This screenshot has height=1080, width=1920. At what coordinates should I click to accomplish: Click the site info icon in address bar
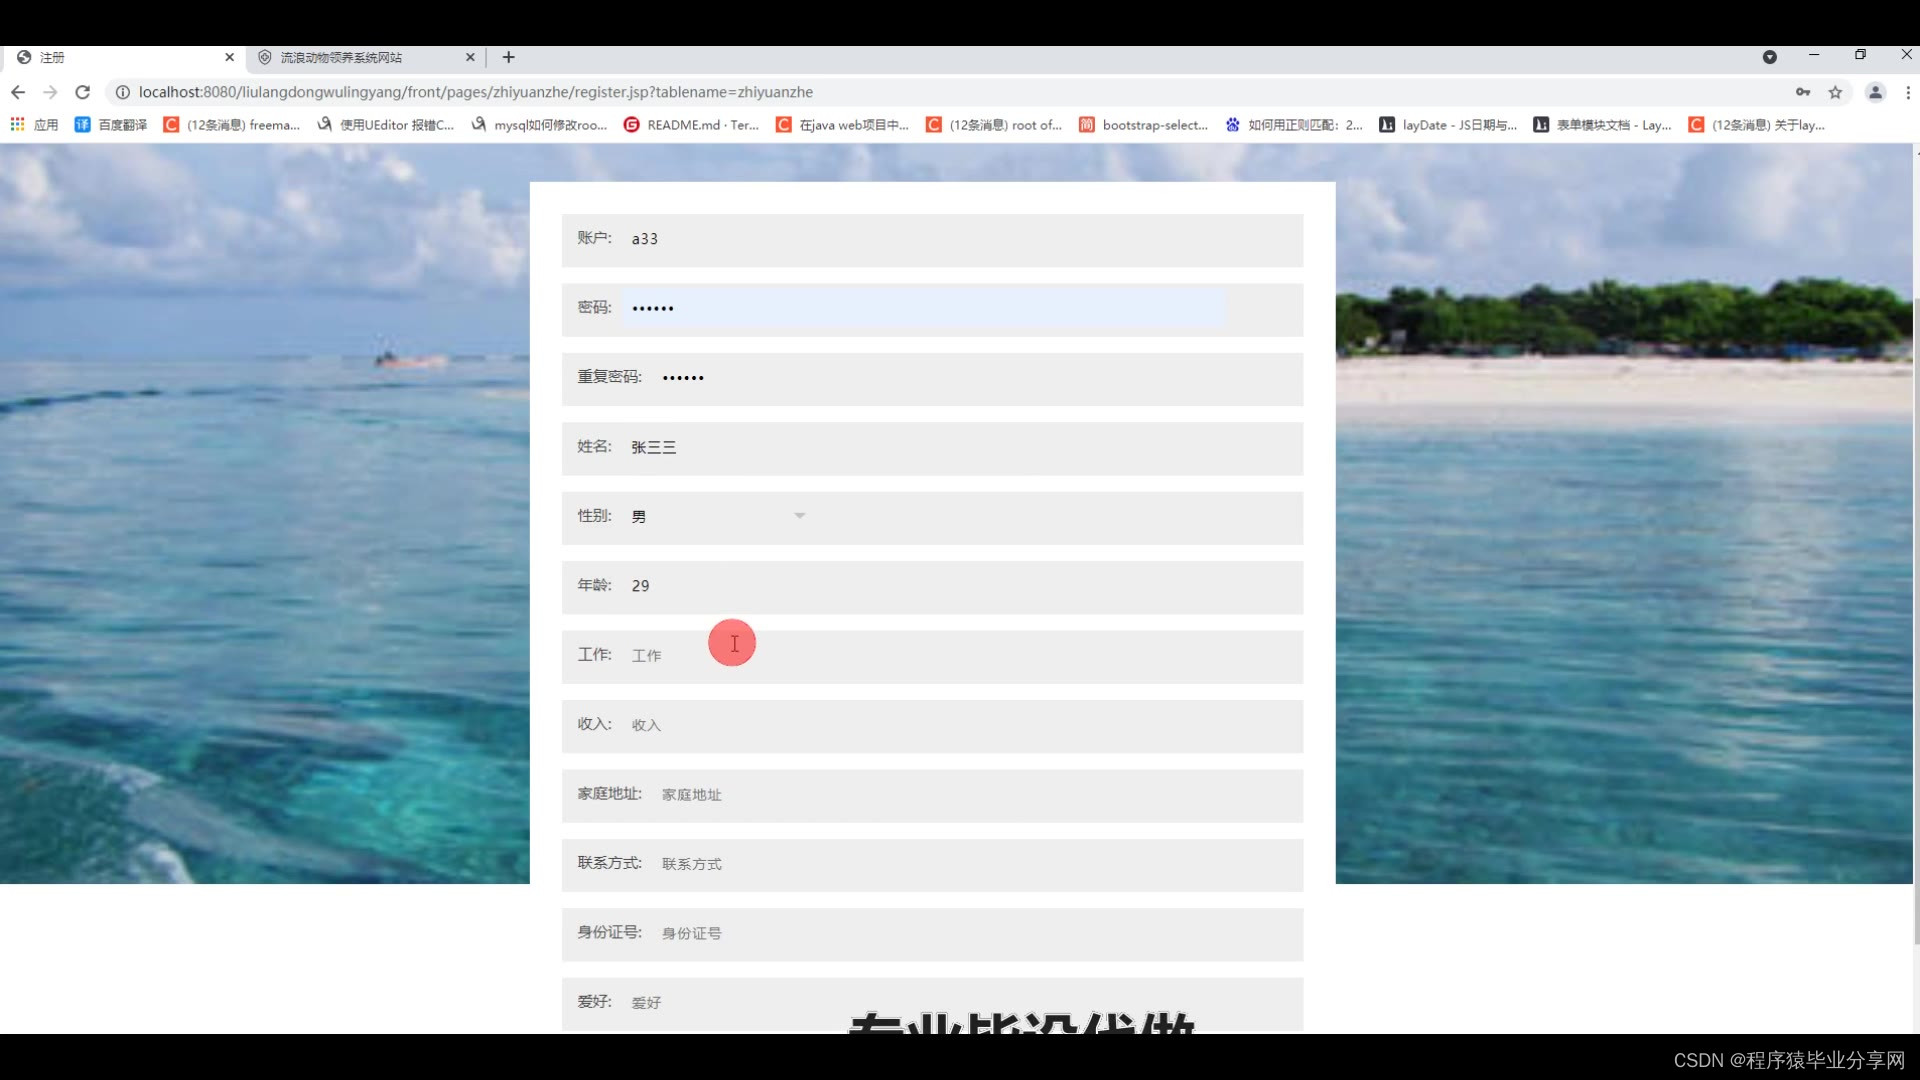click(x=122, y=92)
